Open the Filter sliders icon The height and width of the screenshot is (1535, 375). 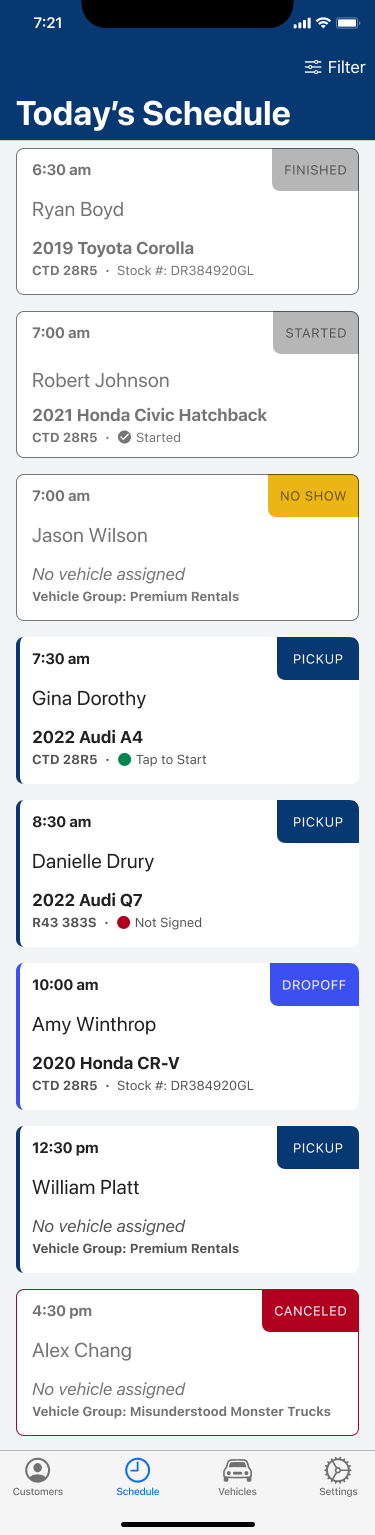(313, 67)
